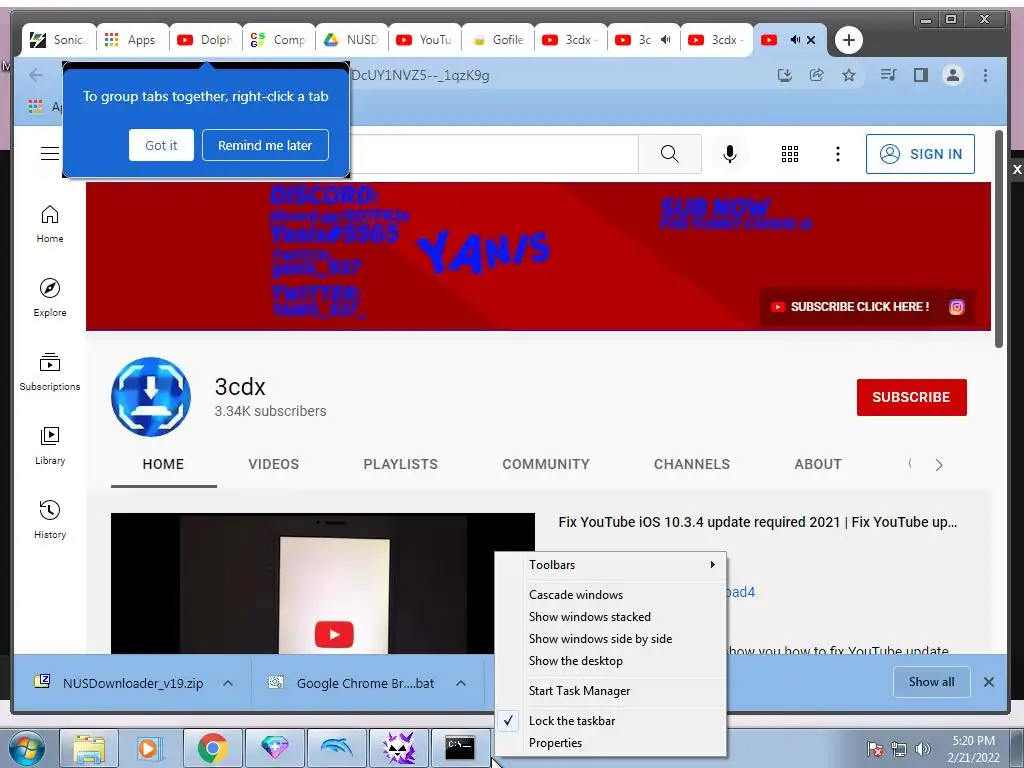
Task: Switch to the VIDEOS channel tab
Action: point(274,464)
